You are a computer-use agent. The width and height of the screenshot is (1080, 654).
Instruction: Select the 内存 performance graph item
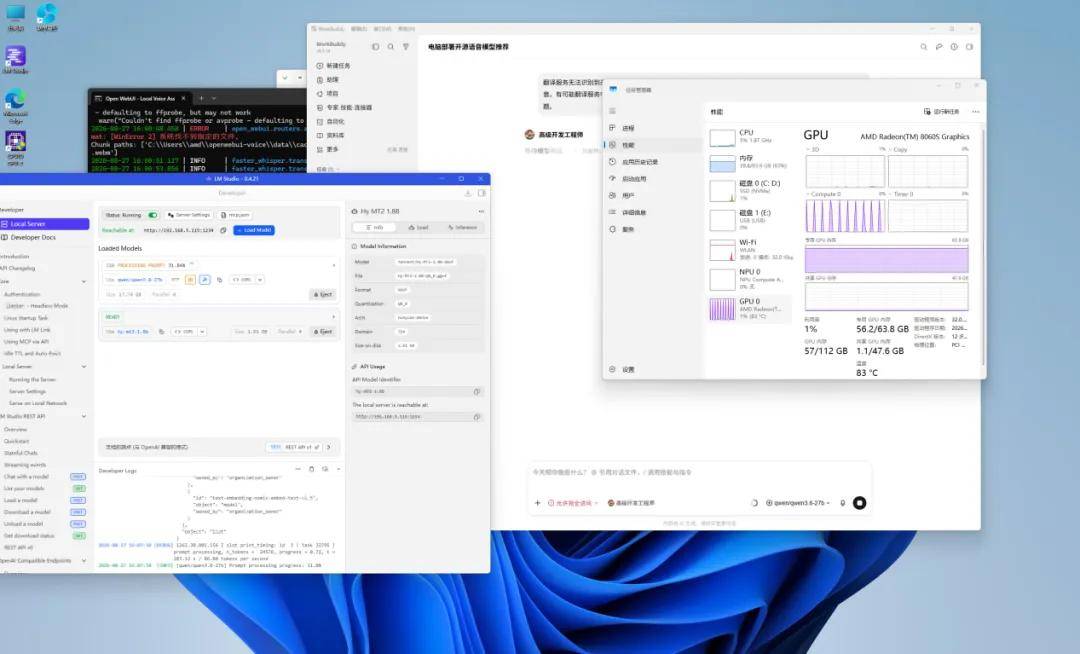pos(750,162)
